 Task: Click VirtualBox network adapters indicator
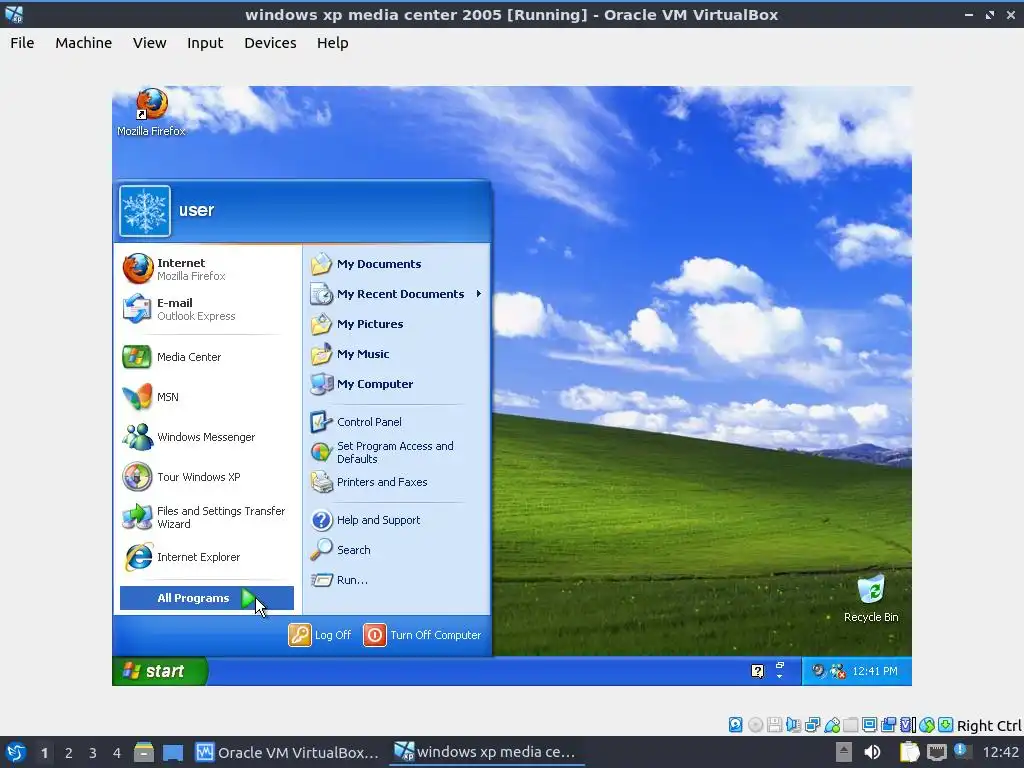(812, 724)
